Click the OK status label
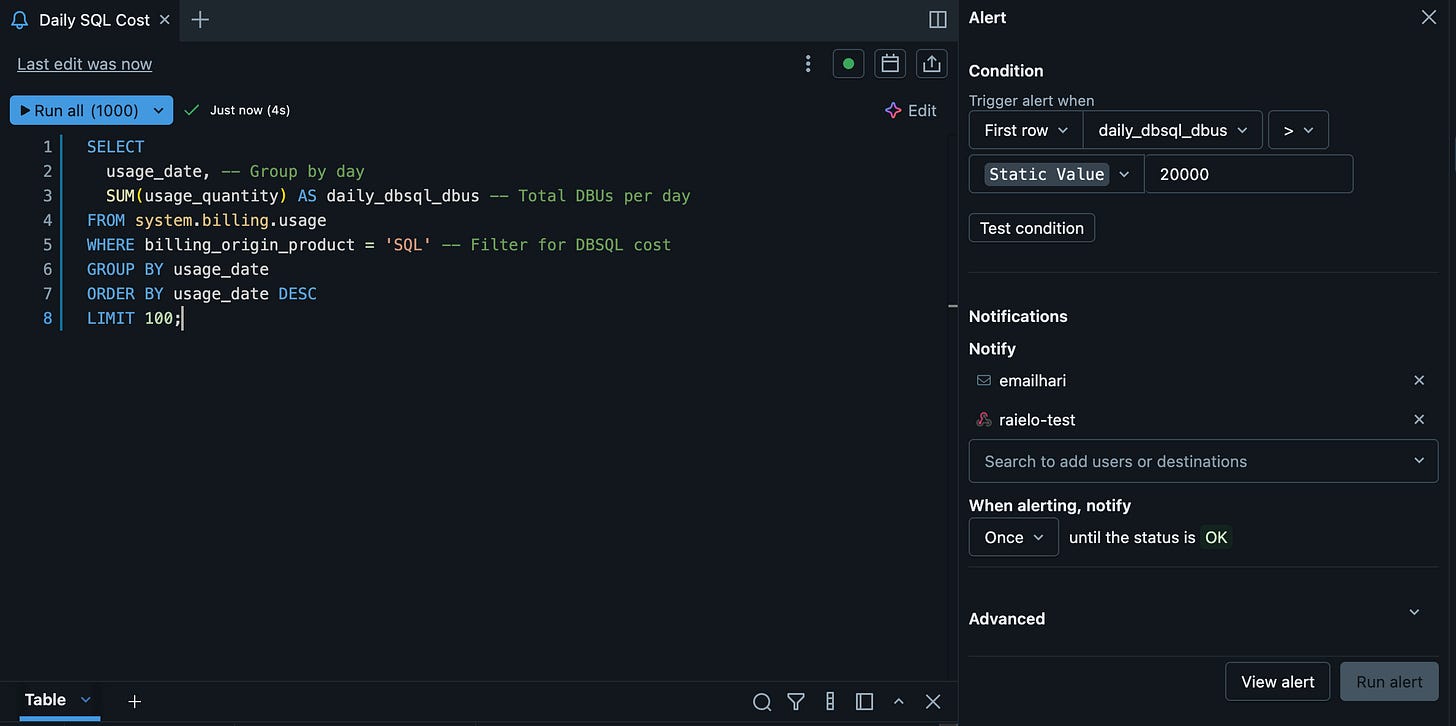This screenshot has height=726, width=1456. (1216, 537)
